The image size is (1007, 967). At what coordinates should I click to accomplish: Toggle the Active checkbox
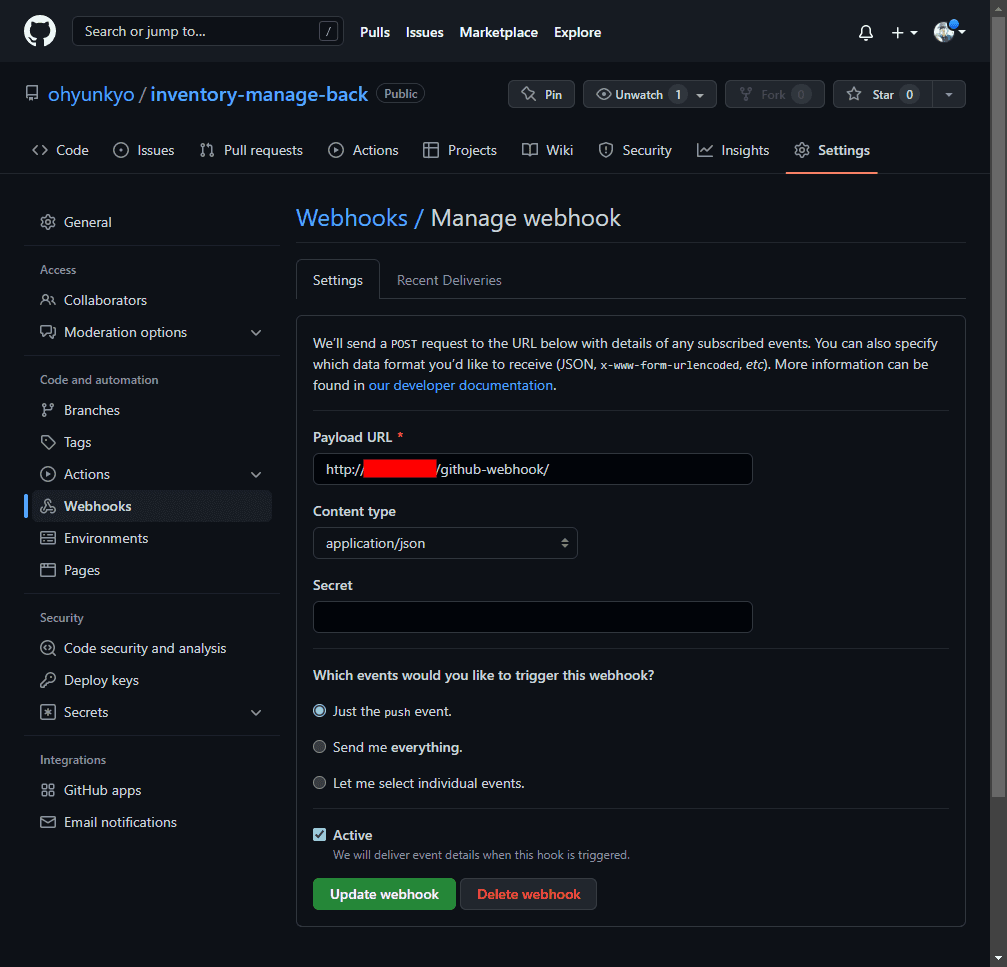[x=319, y=835]
